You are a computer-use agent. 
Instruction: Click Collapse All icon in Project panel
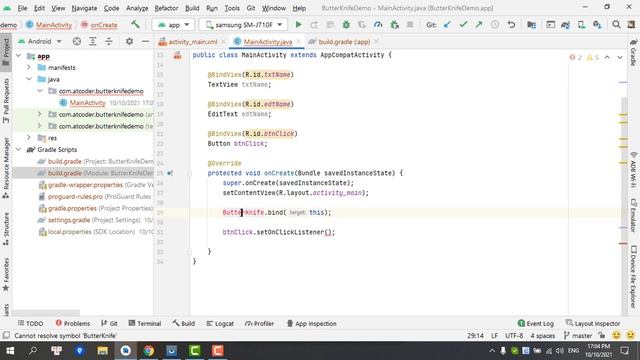coord(109,41)
